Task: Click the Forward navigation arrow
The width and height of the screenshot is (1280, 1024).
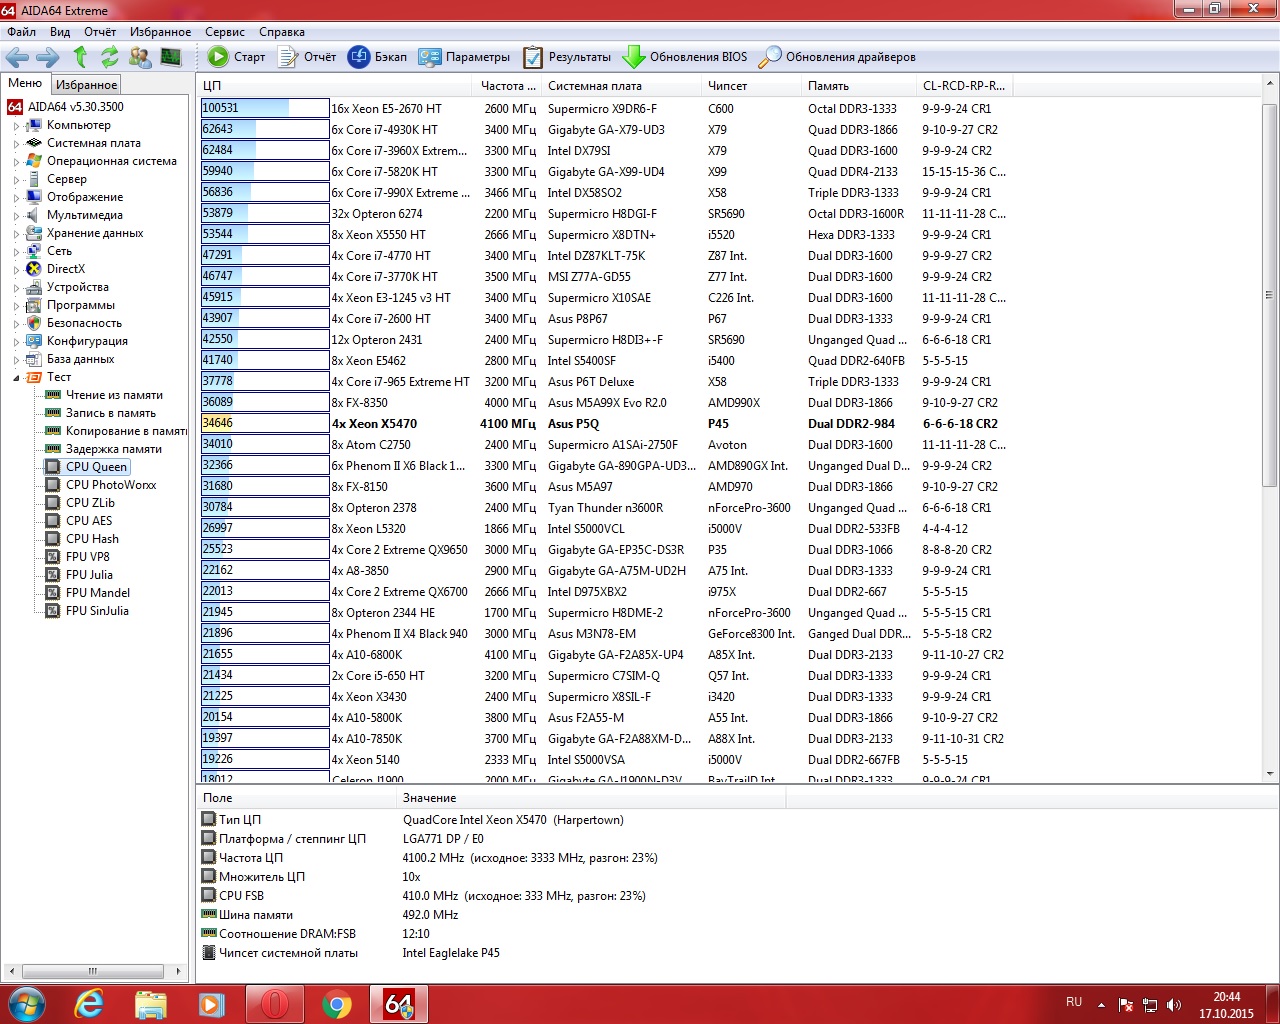Action: point(47,57)
